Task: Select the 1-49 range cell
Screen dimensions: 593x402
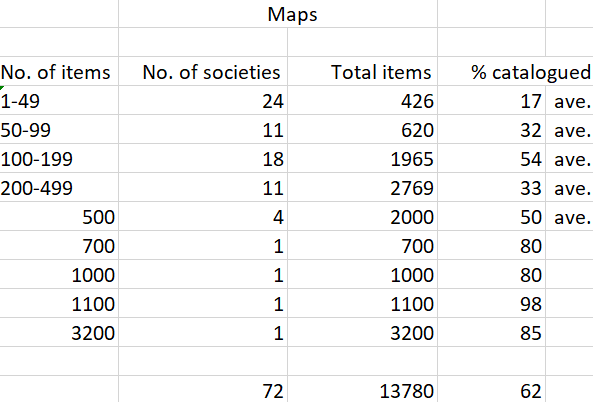Action: point(59,101)
